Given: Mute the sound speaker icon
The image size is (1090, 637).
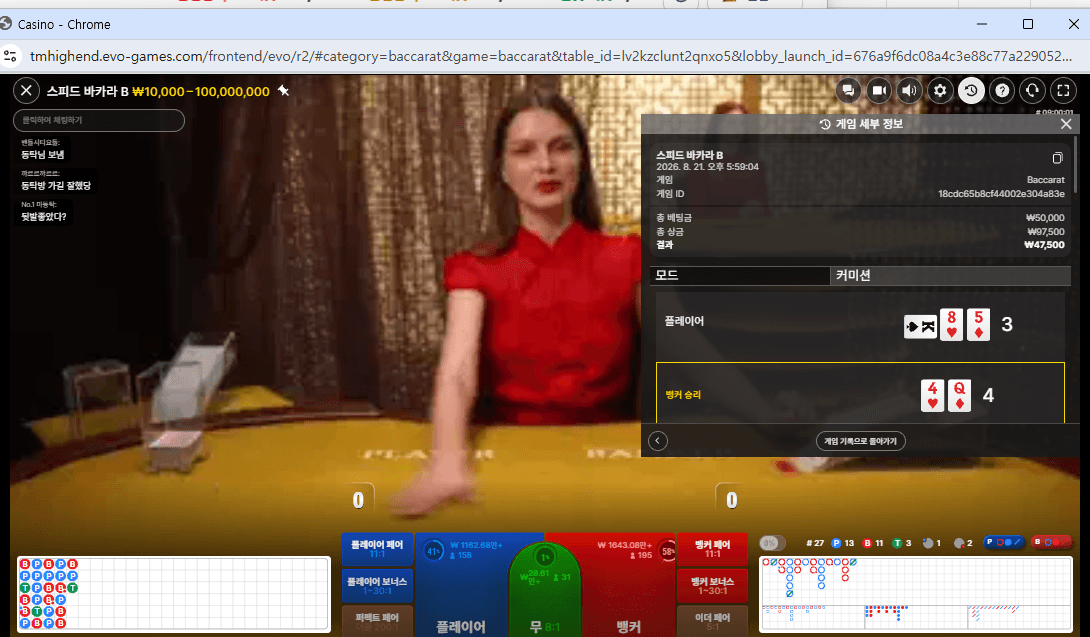Looking at the screenshot, I should 909,90.
